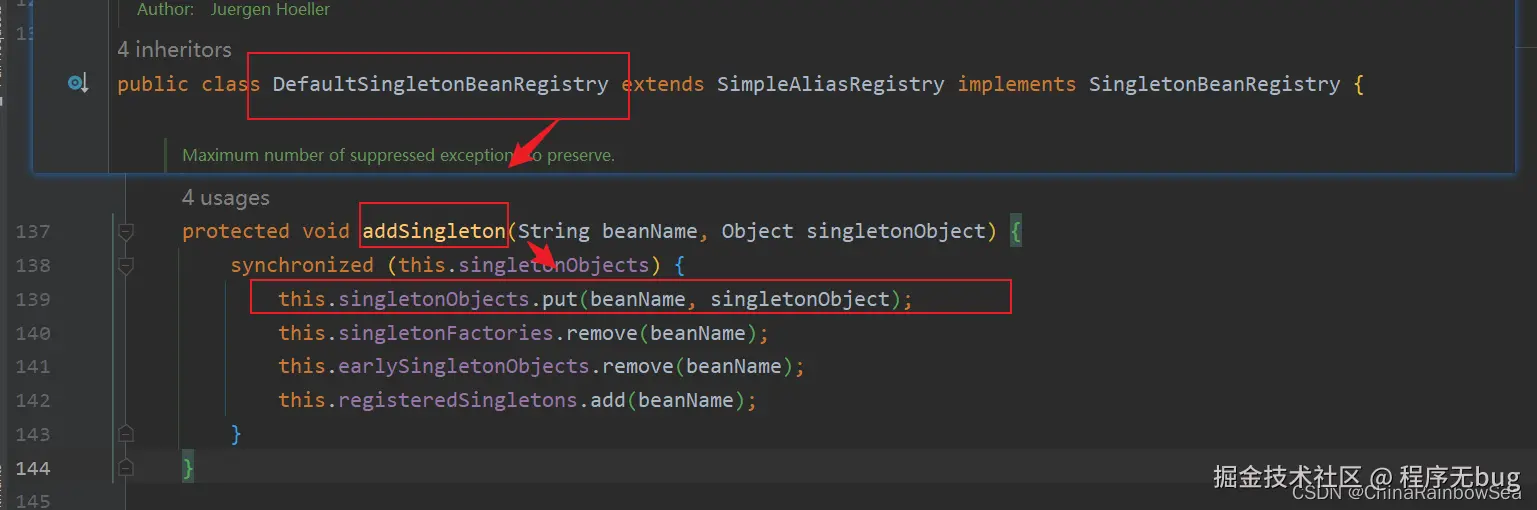Click the fold end marker at line 143
This screenshot has width=1537, height=510.
coord(126,433)
